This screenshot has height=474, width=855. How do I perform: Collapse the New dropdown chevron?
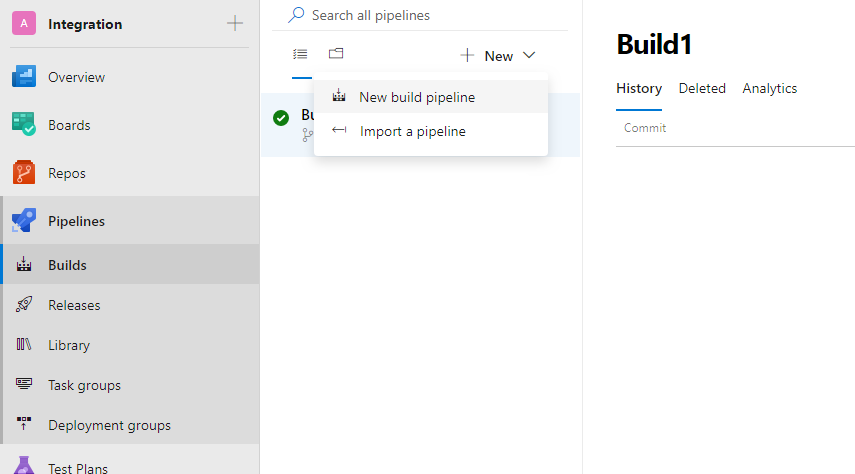pyautogui.click(x=529, y=56)
